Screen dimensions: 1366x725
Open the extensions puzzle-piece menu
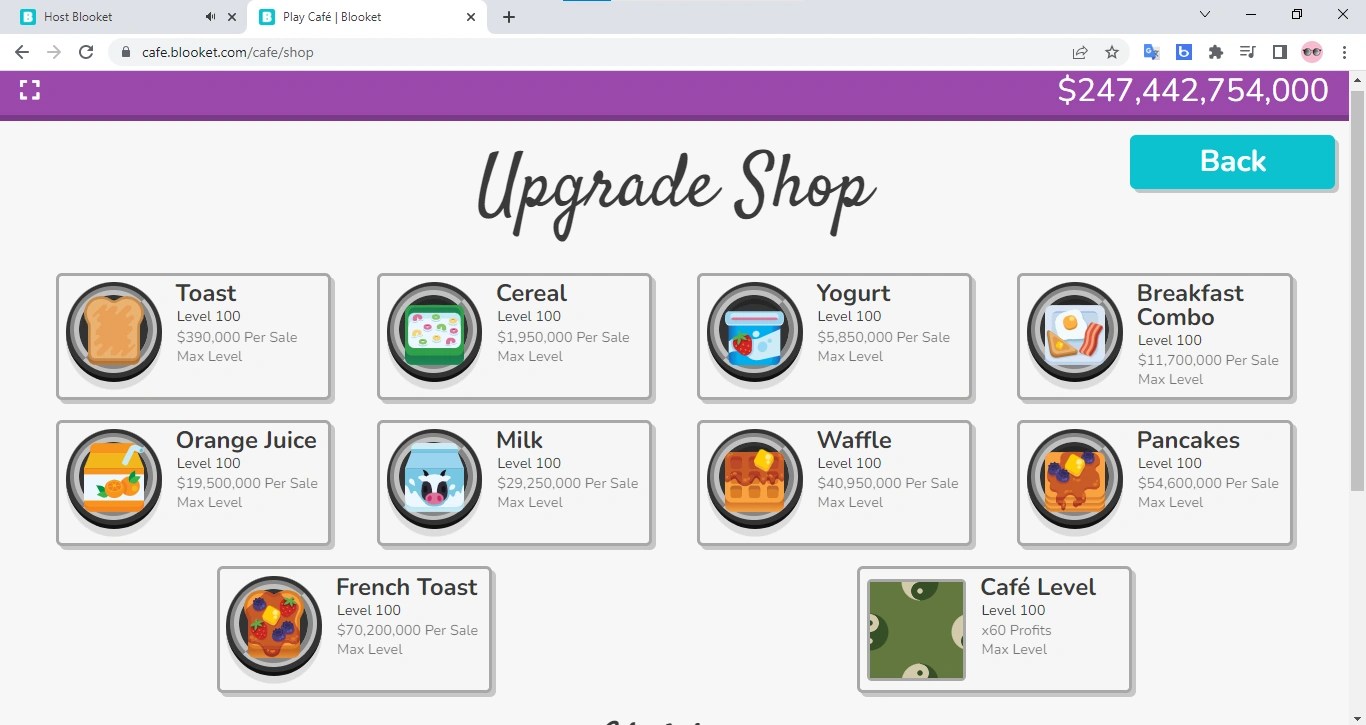point(1215,52)
